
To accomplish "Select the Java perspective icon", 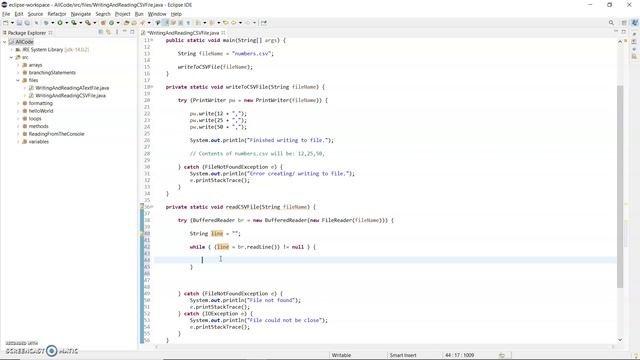I will click(634, 23).
